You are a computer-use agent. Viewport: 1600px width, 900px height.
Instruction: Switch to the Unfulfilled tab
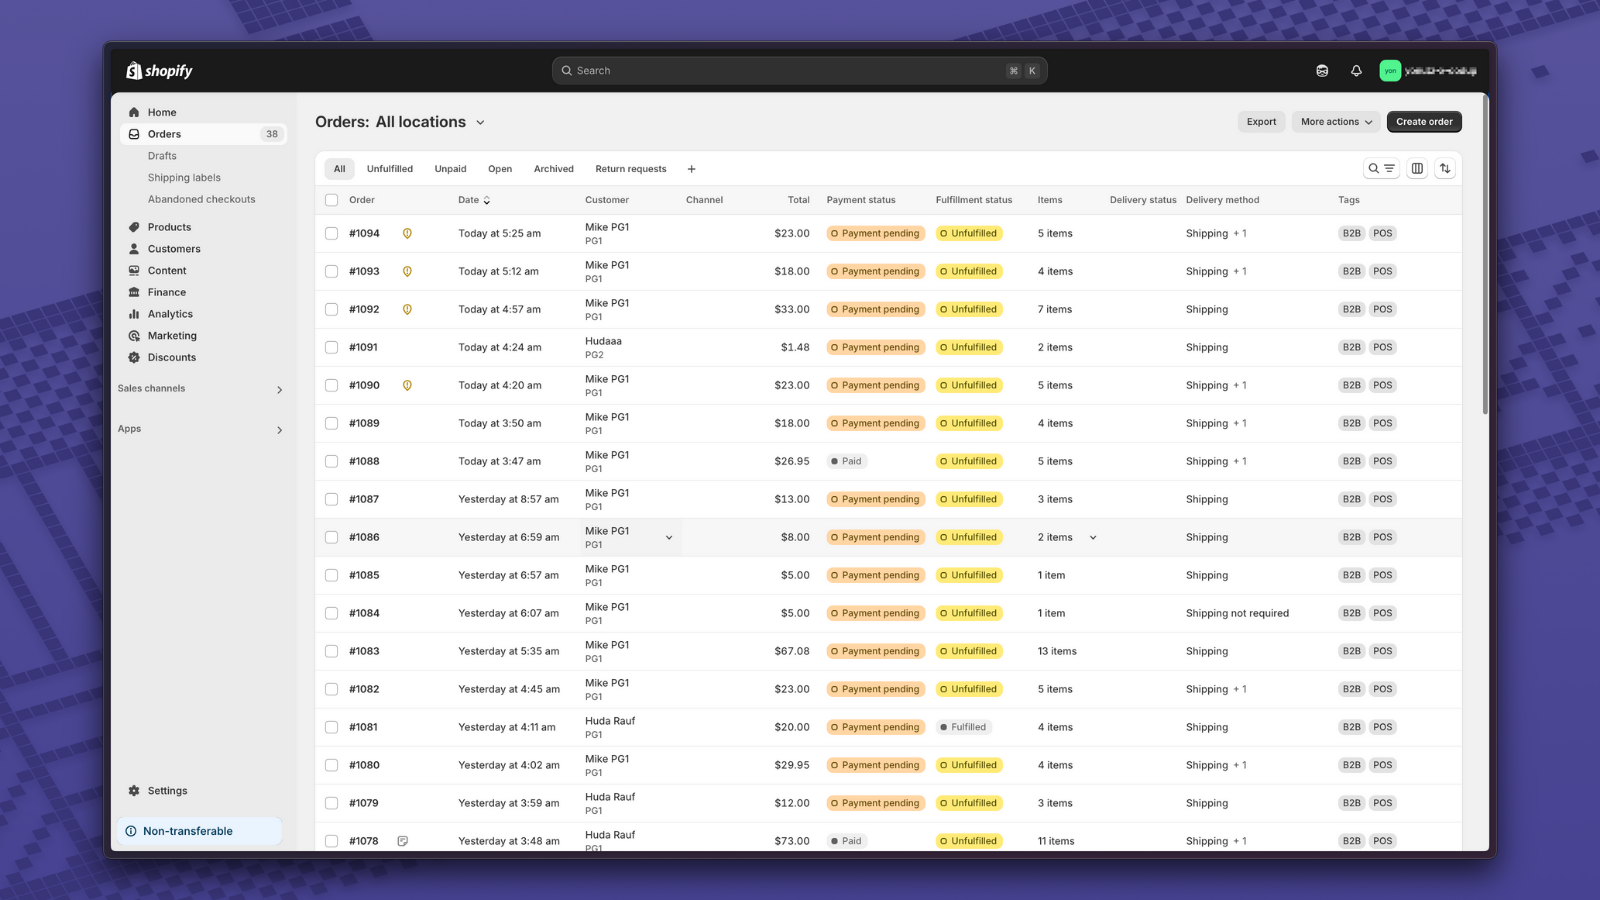point(389,169)
